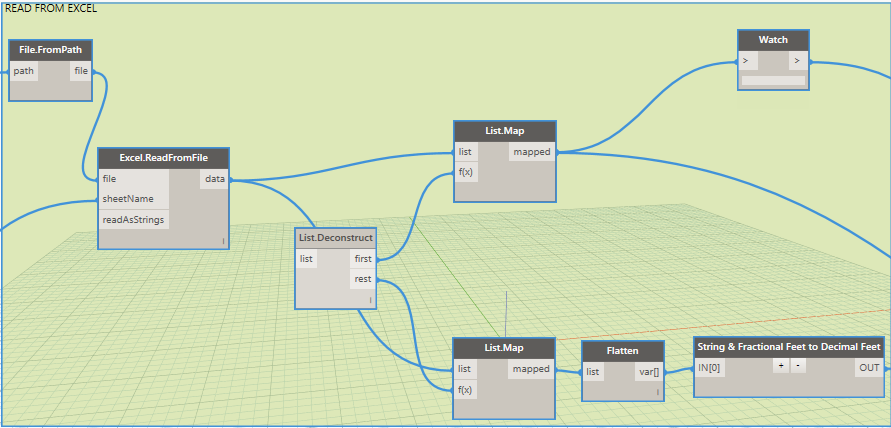Viewport: 891px width, 428px height.
Task: Select the List.Deconstruct node header
Action: tap(336, 238)
